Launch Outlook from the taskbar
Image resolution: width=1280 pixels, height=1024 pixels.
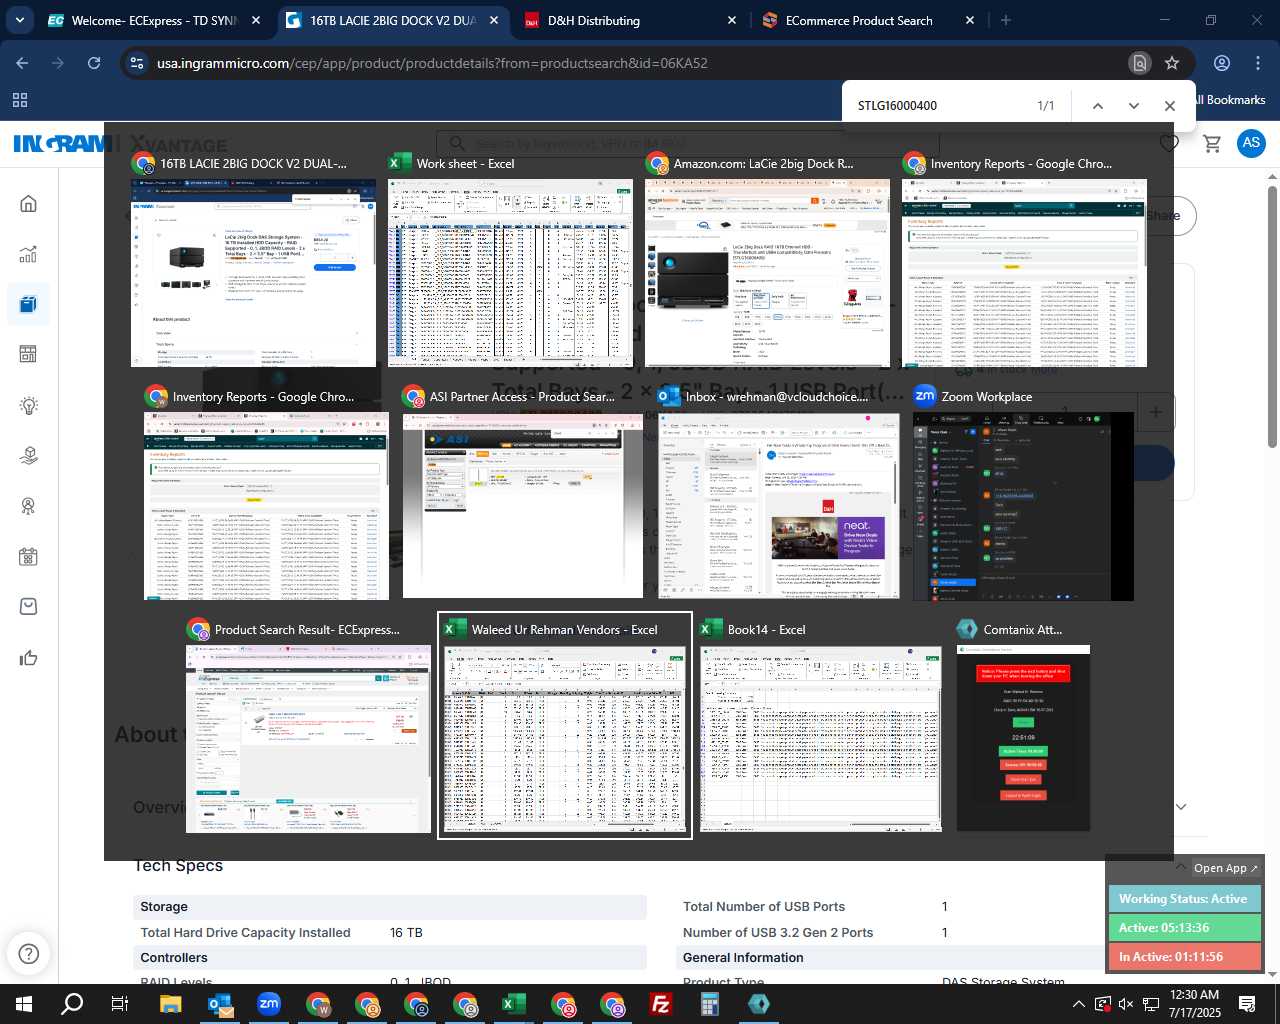220,1004
